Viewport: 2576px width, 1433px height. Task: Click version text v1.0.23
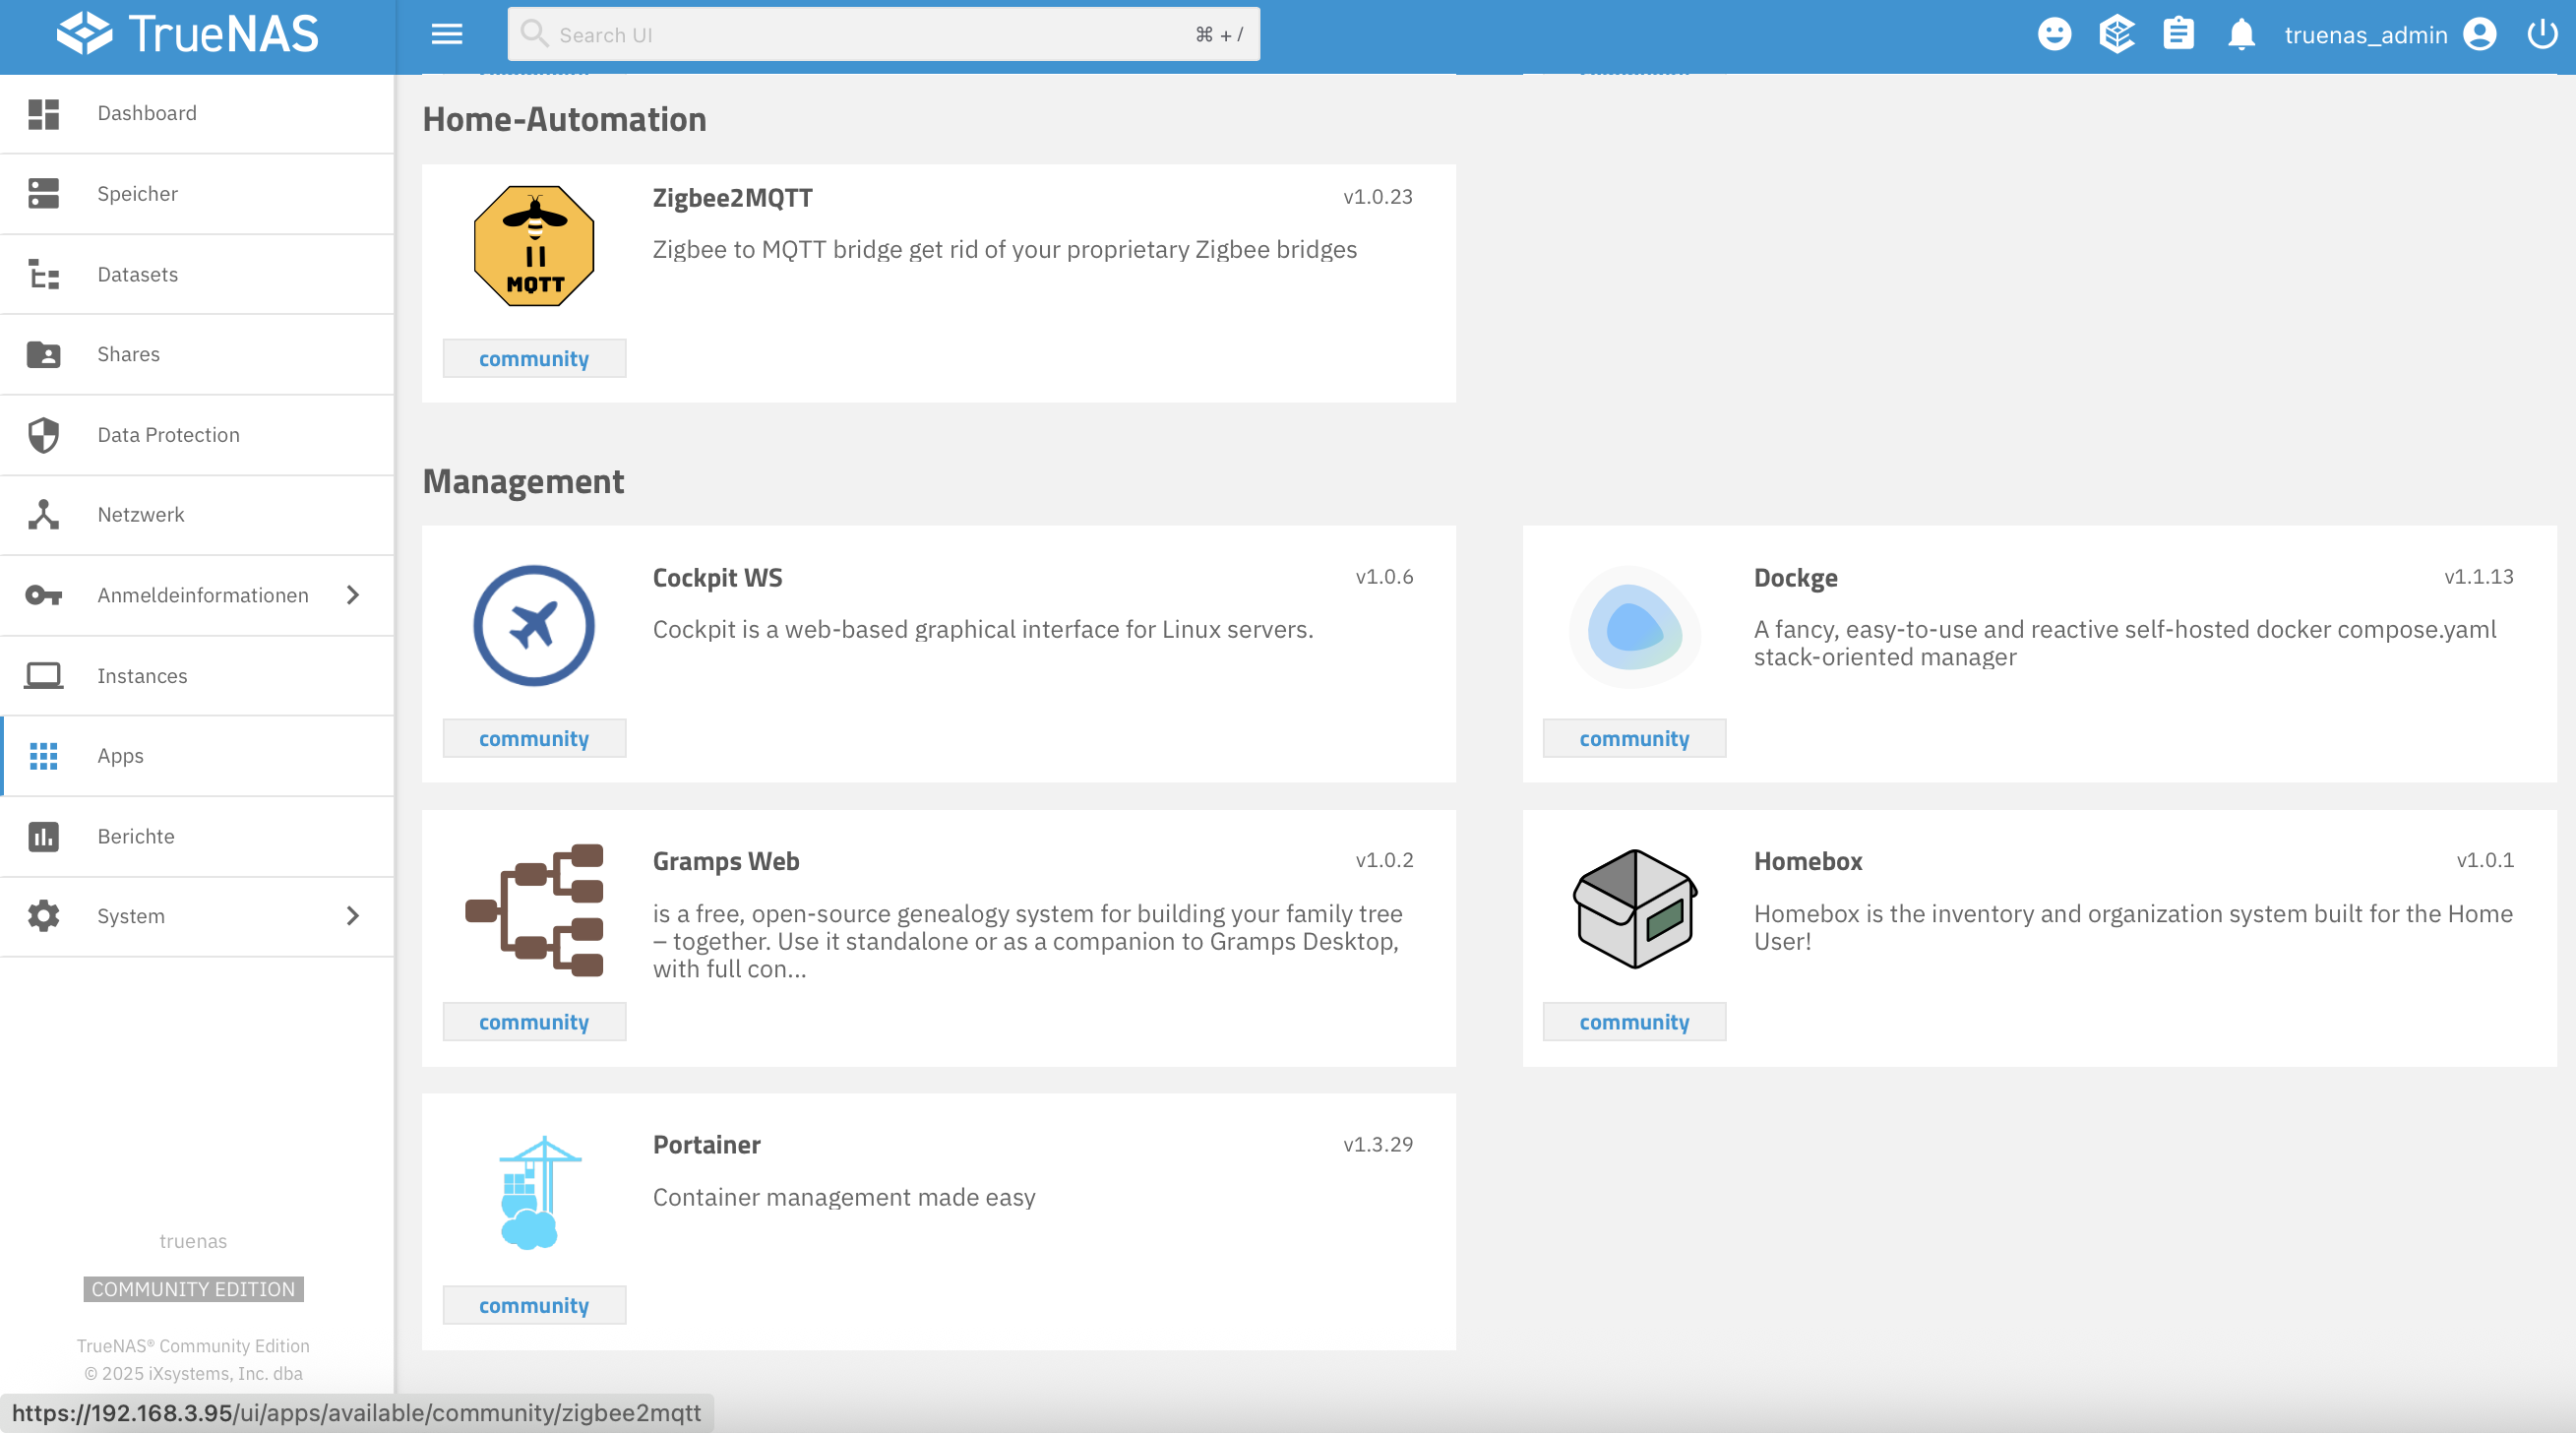pyautogui.click(x=1377, y=197)
